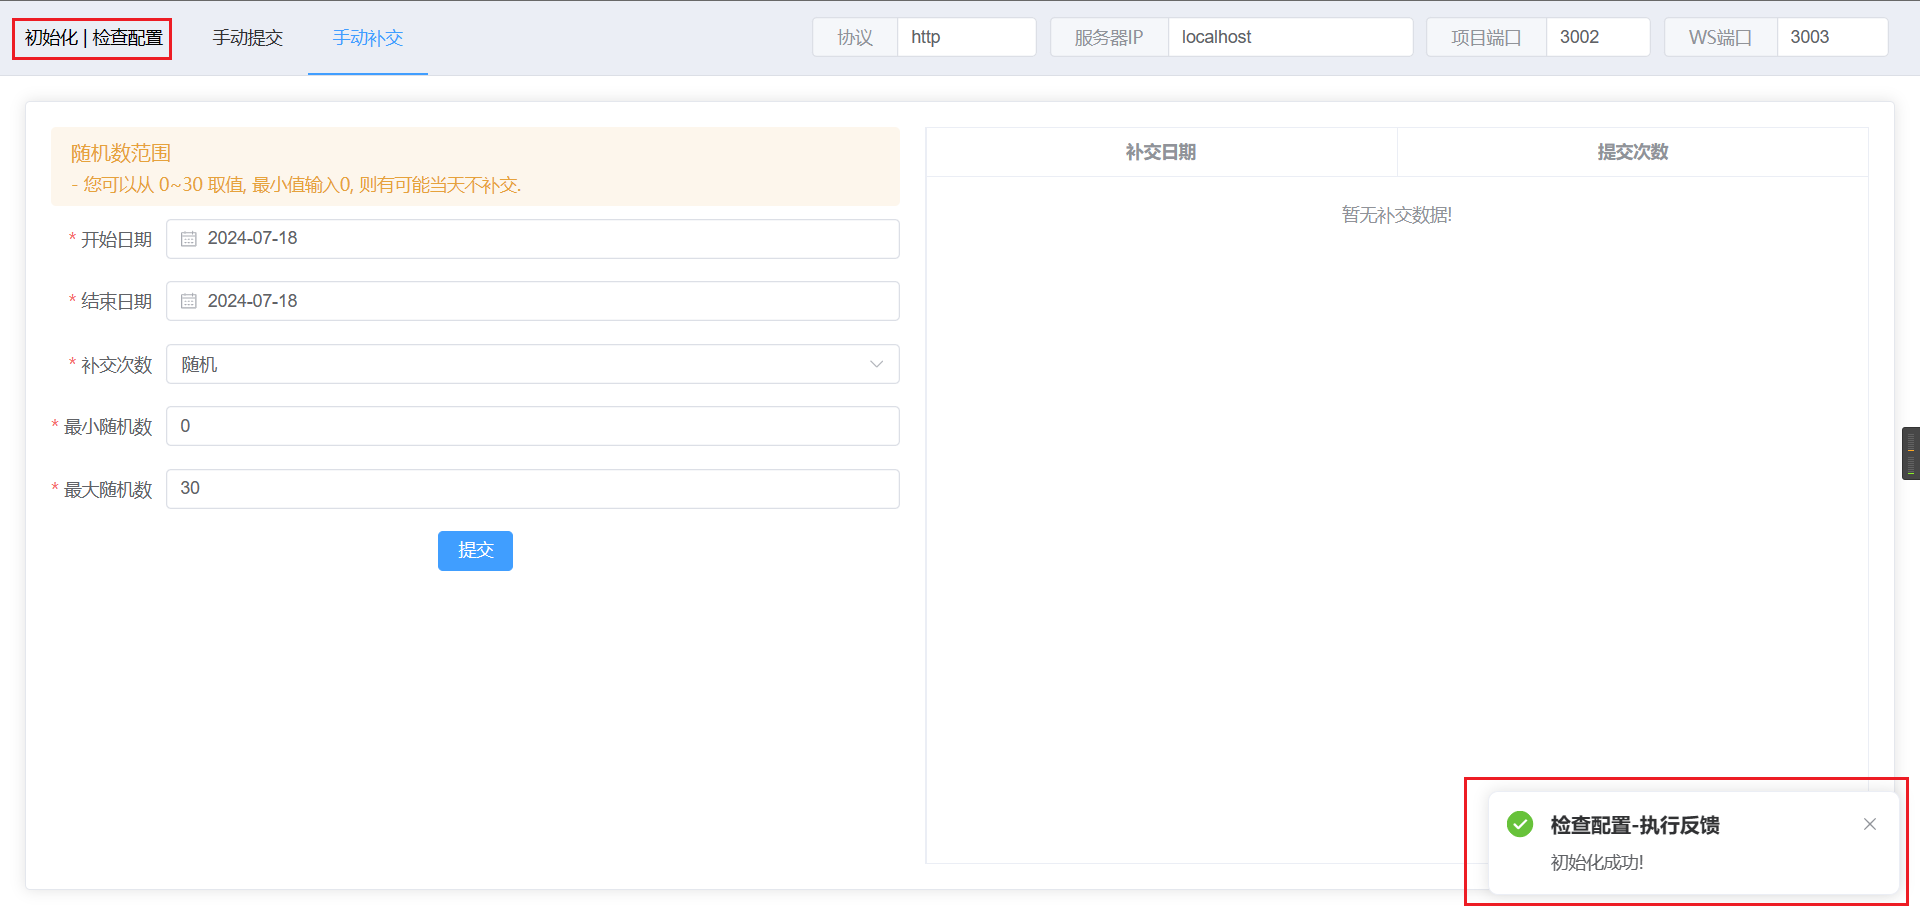This screenshot has height=914, width=1920.
Task: Edit the 项目端口 3002 field
Action: 1598,37
